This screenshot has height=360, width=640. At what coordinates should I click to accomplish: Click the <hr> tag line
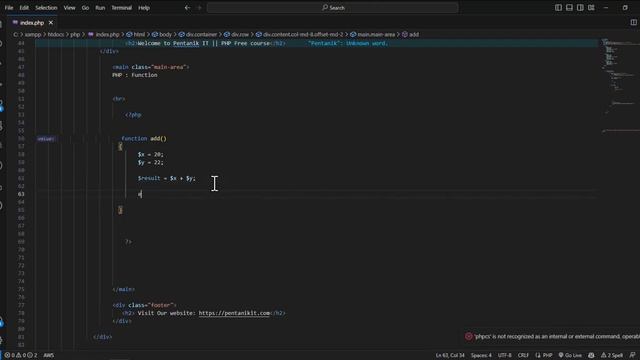tap(119, 99)
